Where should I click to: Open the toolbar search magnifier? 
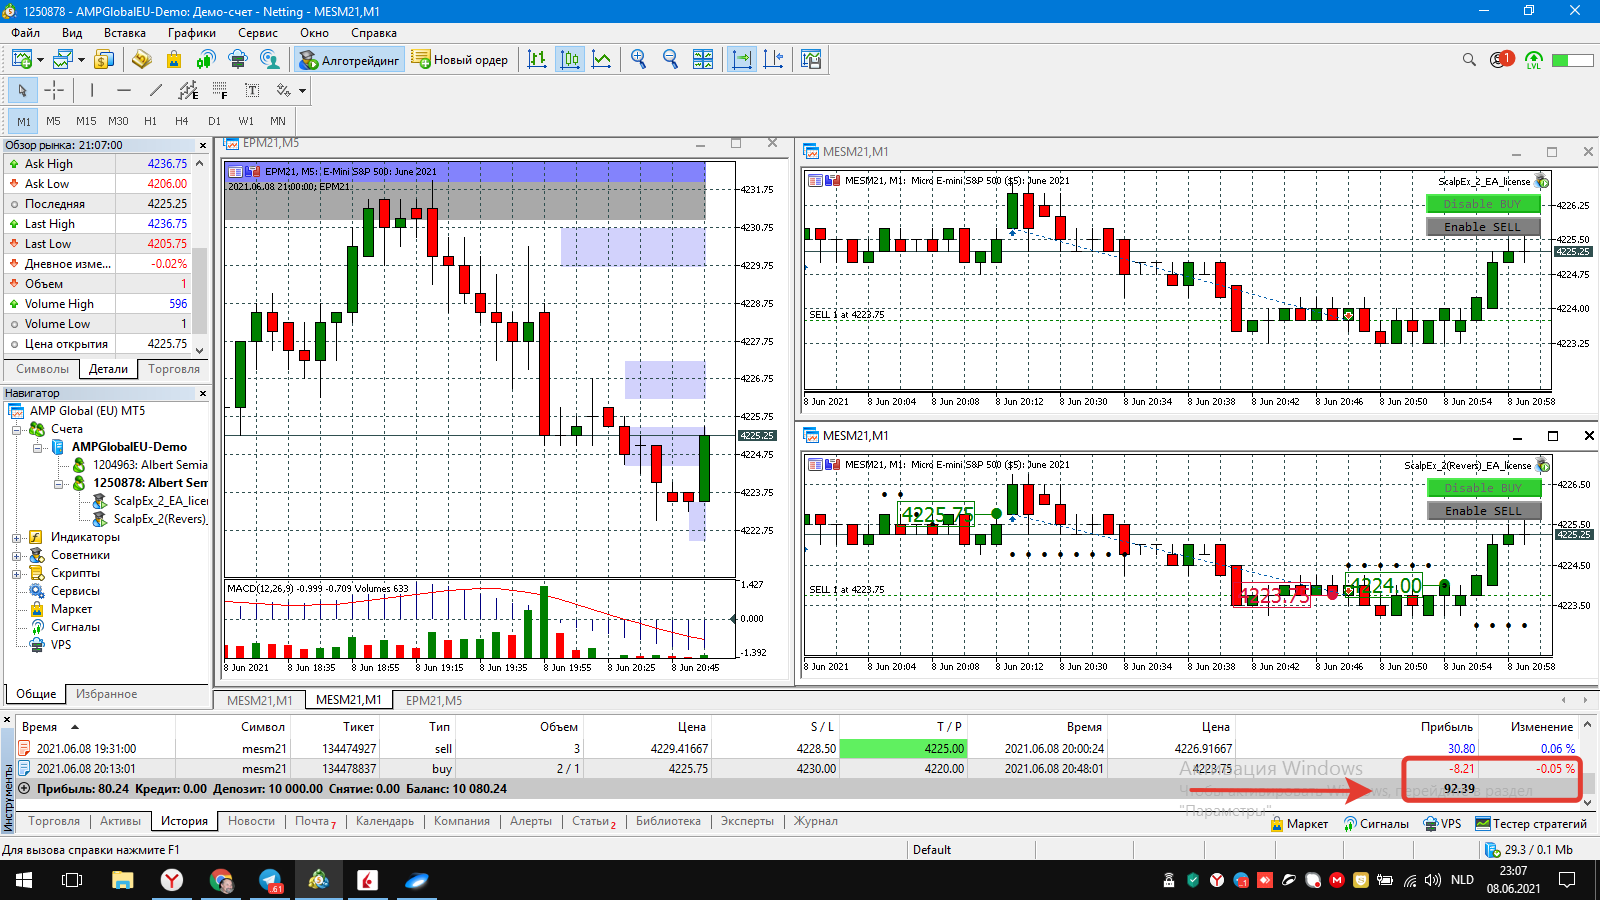[1469, 60]
